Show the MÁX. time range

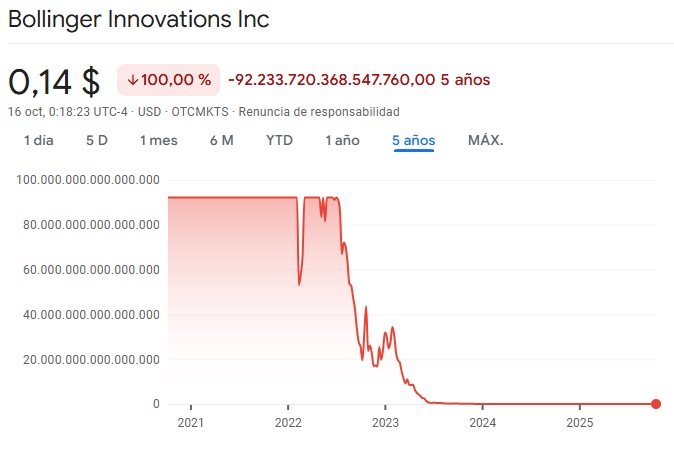(485, 140)
